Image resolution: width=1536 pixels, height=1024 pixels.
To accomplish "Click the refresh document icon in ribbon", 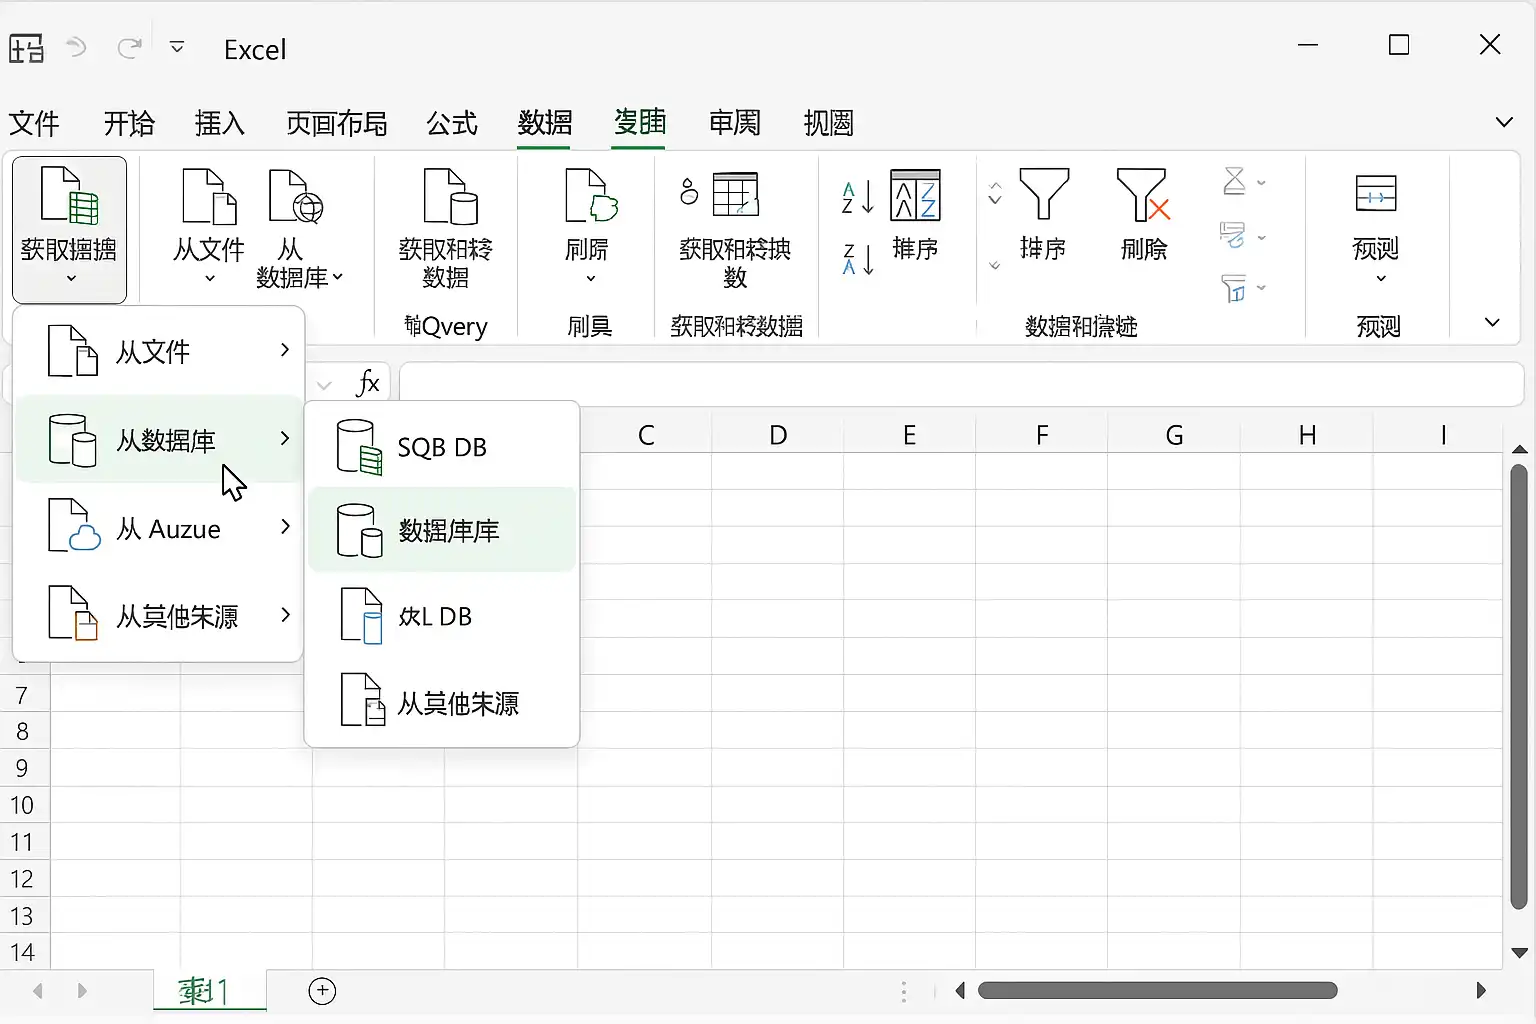I will (x=591, y=196).
